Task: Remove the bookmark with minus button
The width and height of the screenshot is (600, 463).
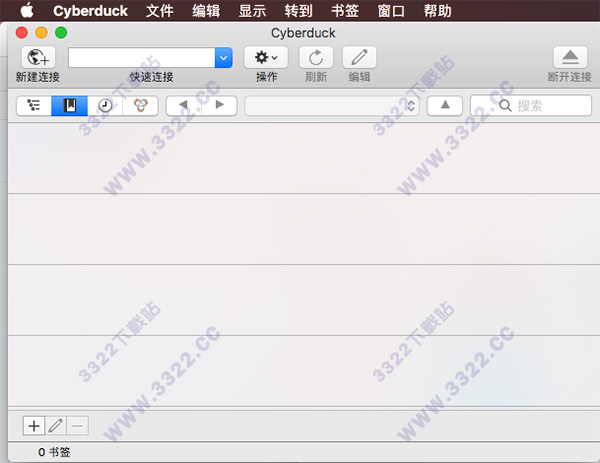Action: (x=78, y=426)
